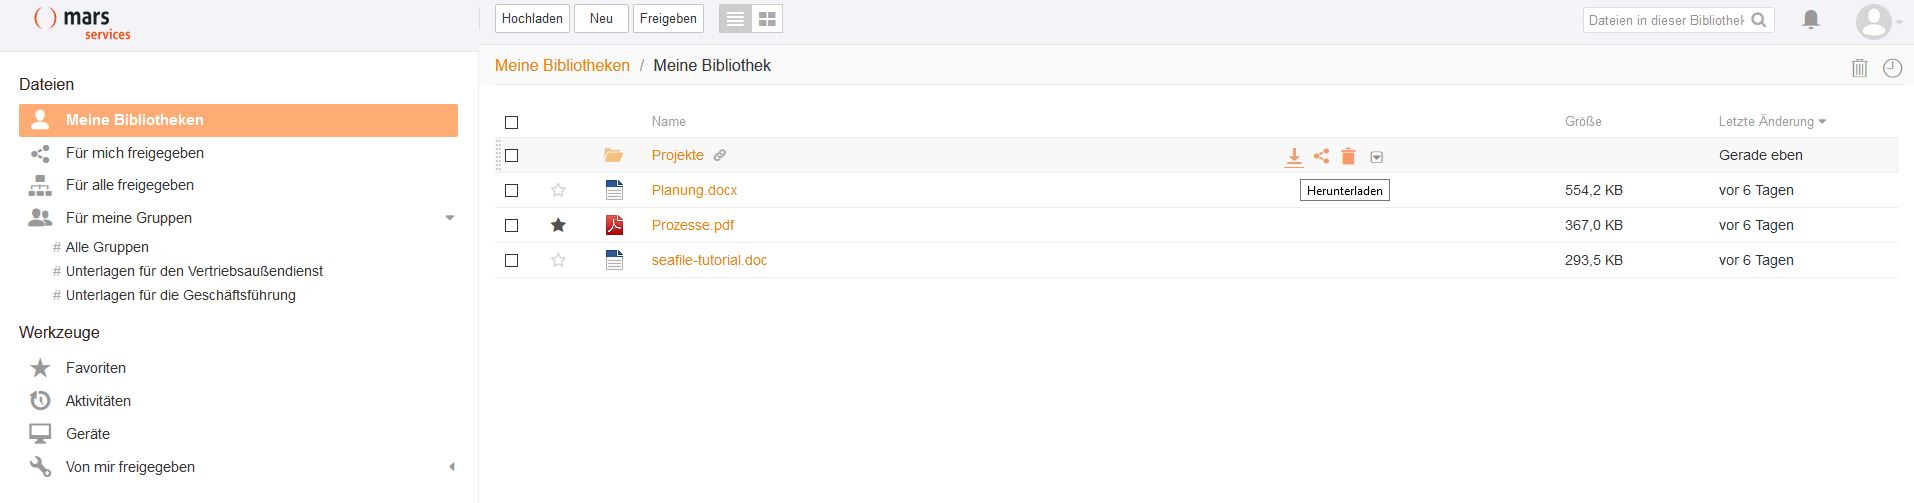Open more options dropdown for Projekte
Viewport: 1914px width, 503px height.
pos(1376,157)
